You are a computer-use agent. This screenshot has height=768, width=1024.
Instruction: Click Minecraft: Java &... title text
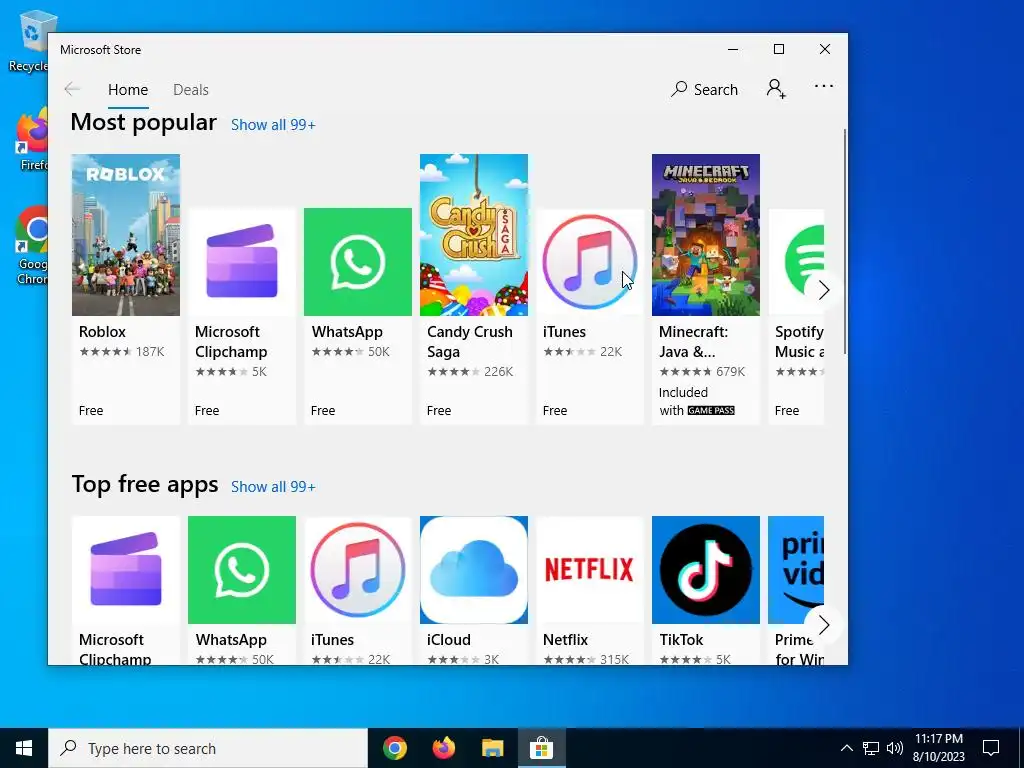click(x=694, y=342)
